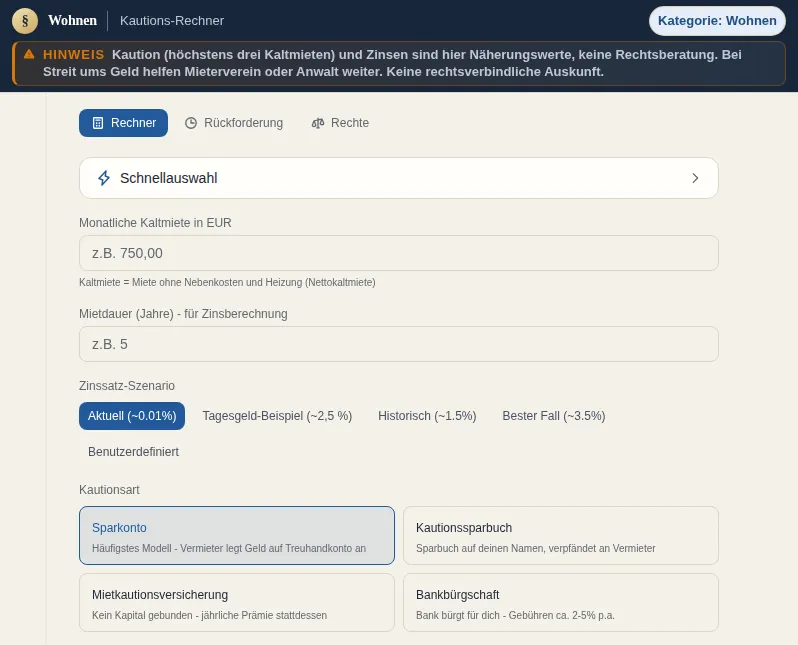Select the Historisch (~1.5%) scenario
Viewport: 798px width, 645px height.
pyautogui.click(x=427, y=416)
